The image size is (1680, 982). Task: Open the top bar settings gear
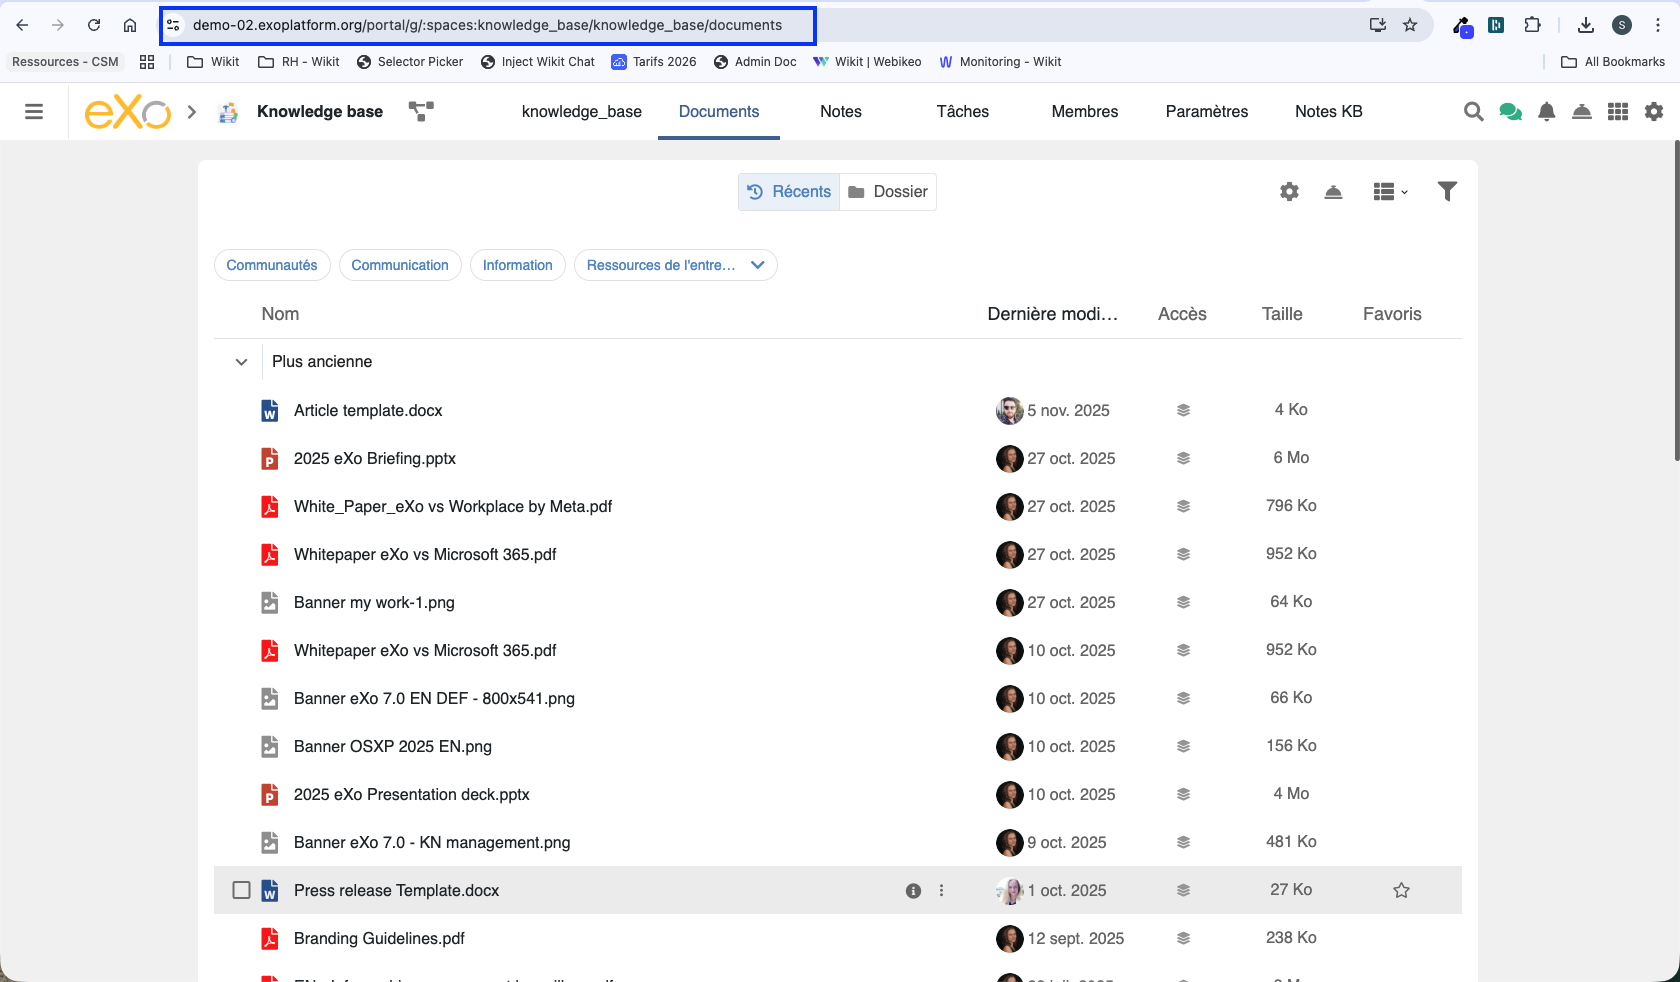point(1654,112)
